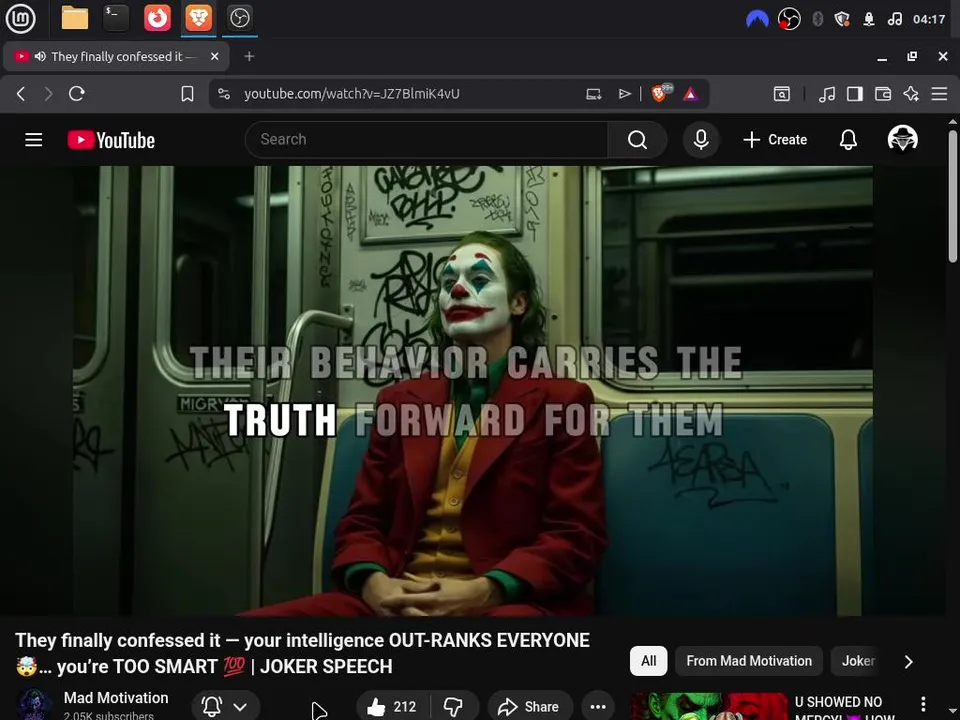The image size is (960, 720).
Task: Open the media controls music icon
Action: tap(827, 94)
